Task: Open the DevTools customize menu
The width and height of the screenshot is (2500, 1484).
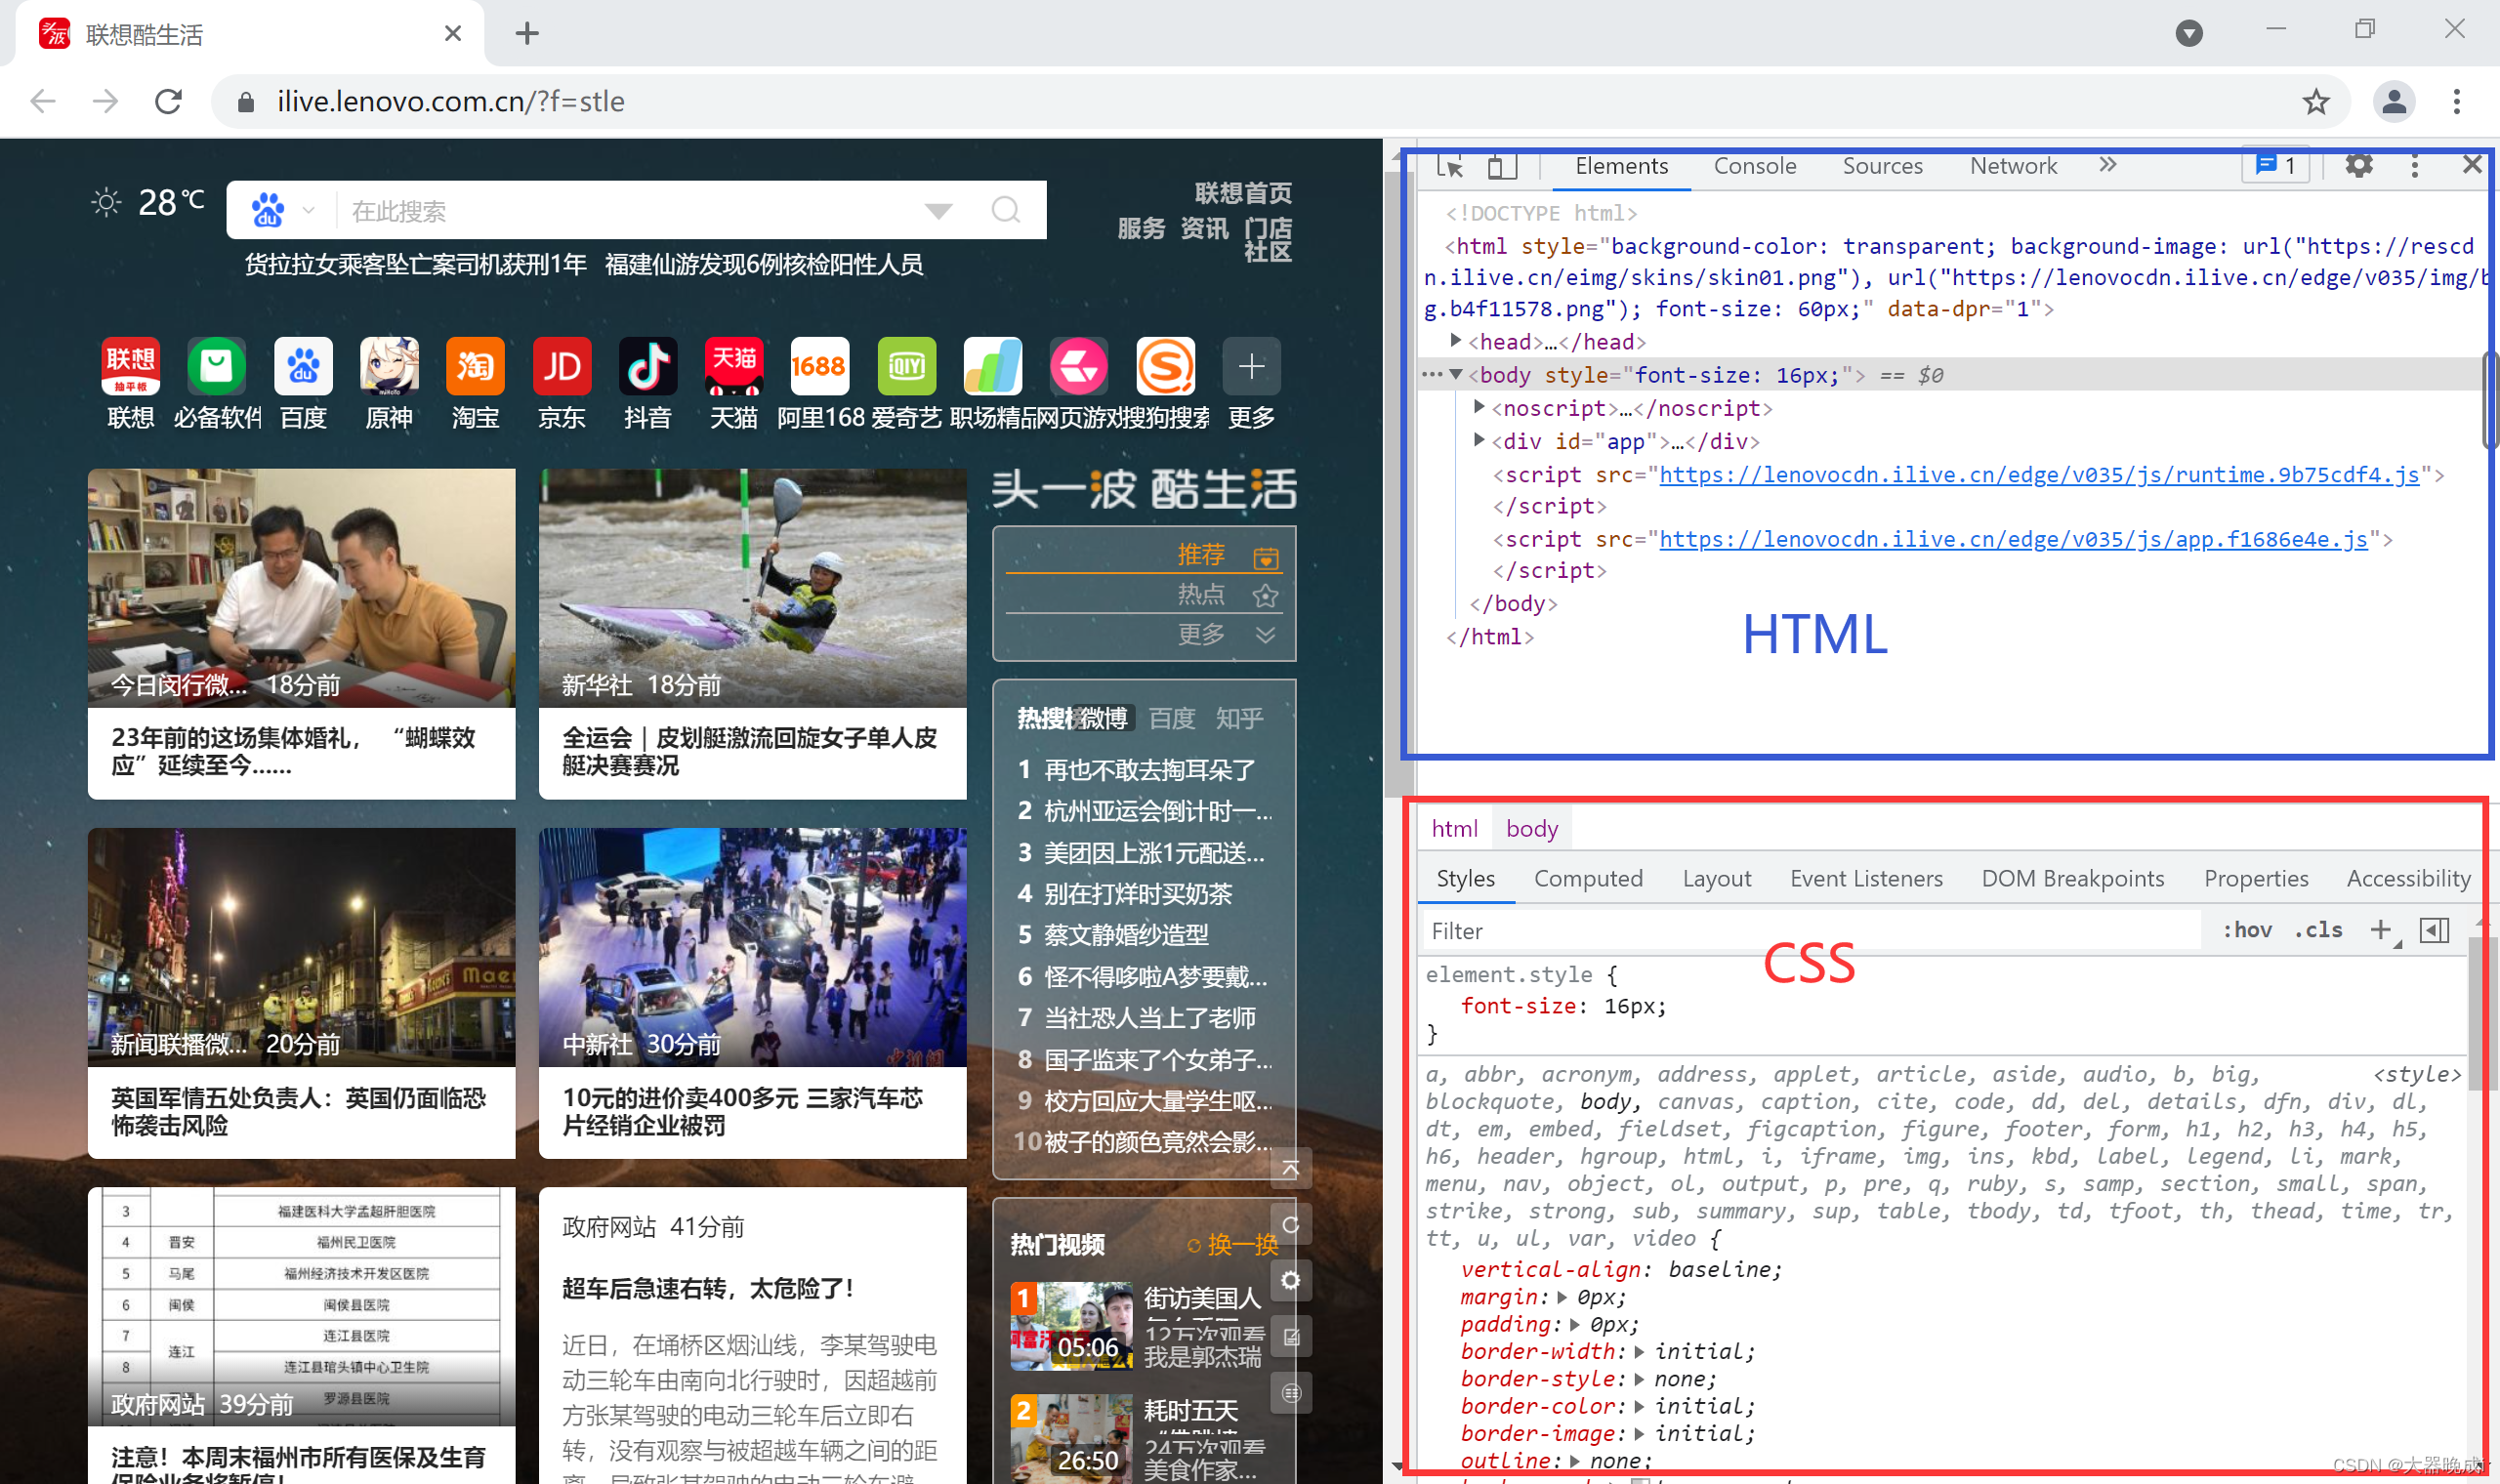Action: coord(2414,166)
